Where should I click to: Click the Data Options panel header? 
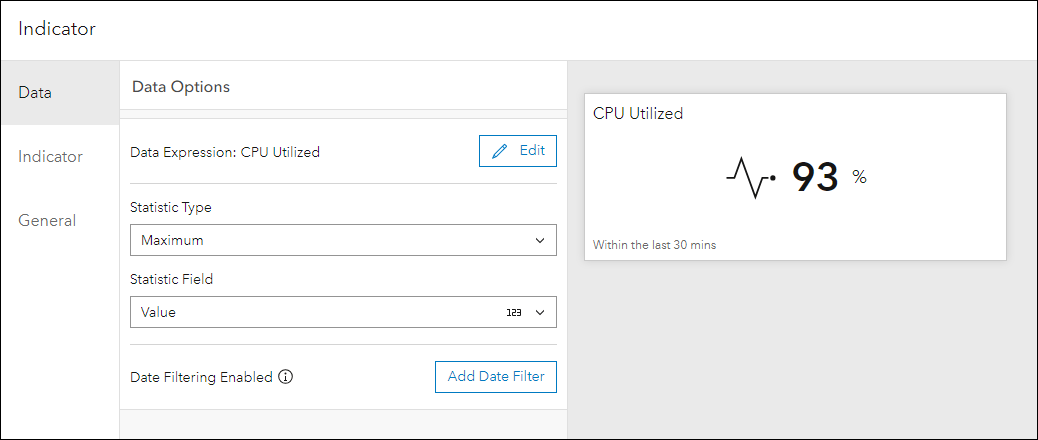(181, 87)
